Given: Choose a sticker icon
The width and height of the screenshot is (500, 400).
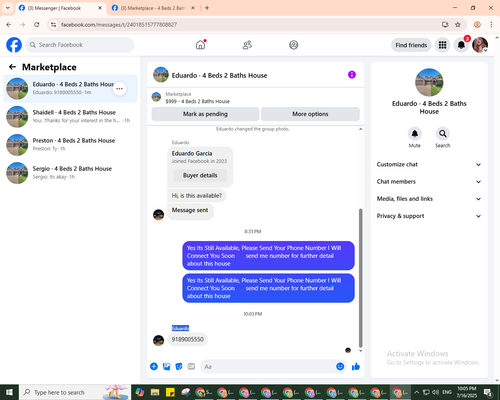Looking at the screenshot, I should (x=179, y=367).
